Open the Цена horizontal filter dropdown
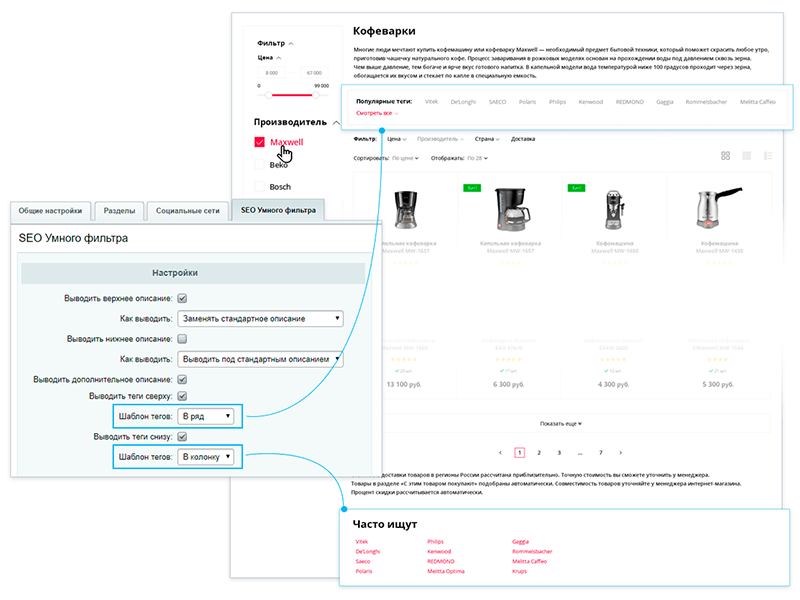Screen dimensions: 800x600 click(x=396, y=139)
